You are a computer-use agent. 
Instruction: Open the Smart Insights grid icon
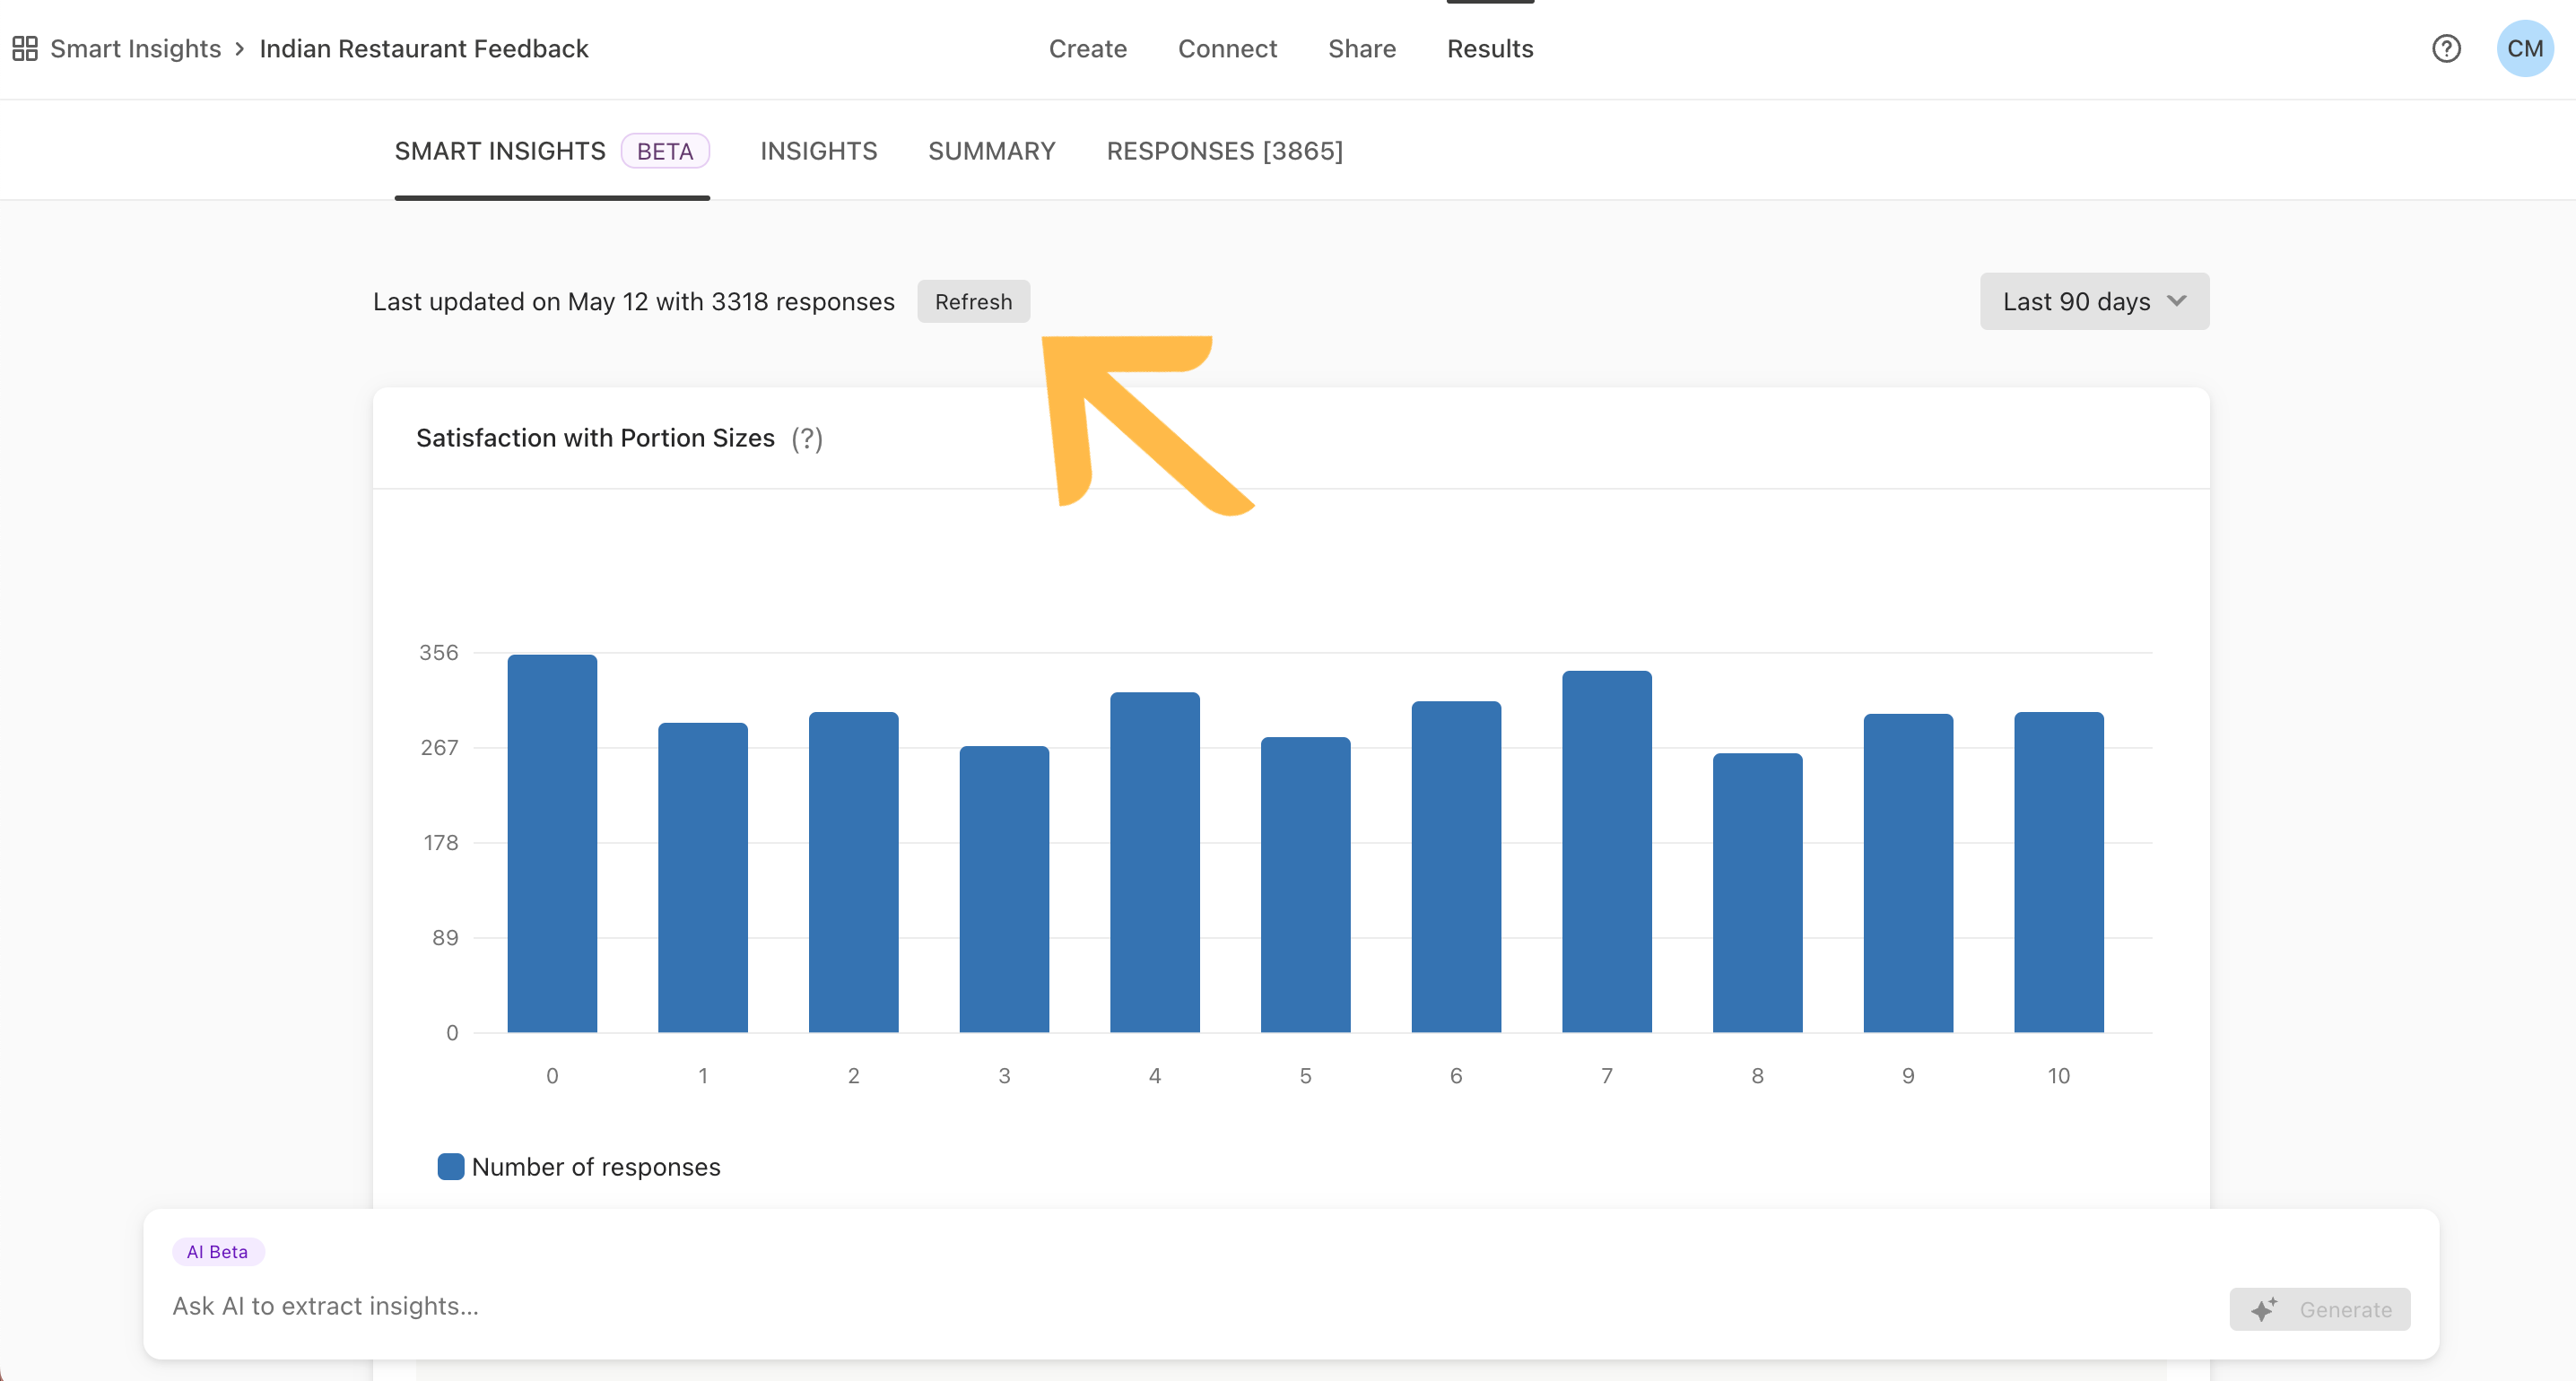[x=25, y=49]
